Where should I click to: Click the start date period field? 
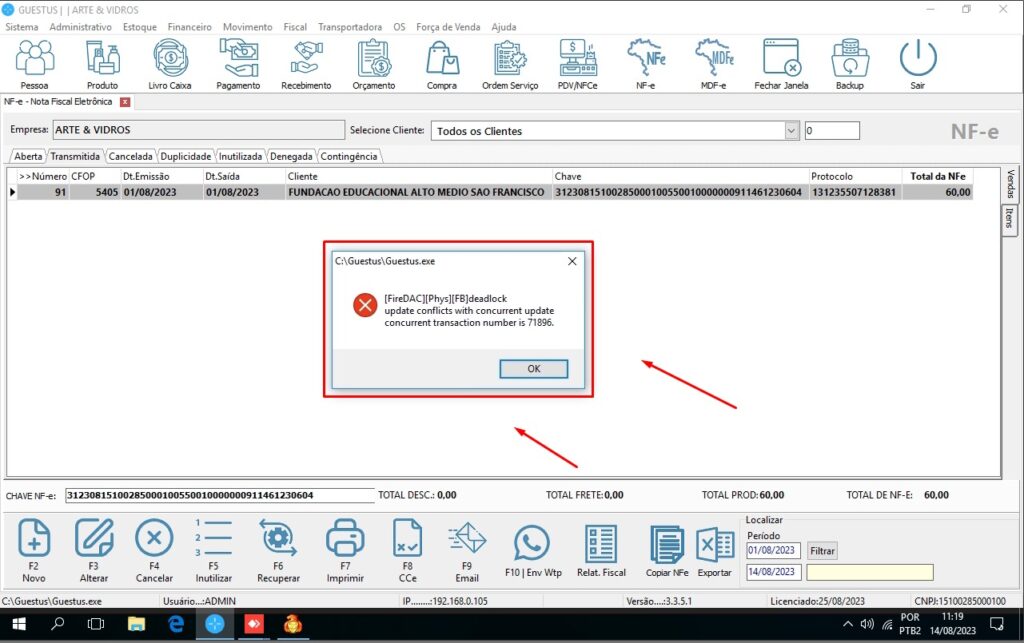[x=773, y=551]
